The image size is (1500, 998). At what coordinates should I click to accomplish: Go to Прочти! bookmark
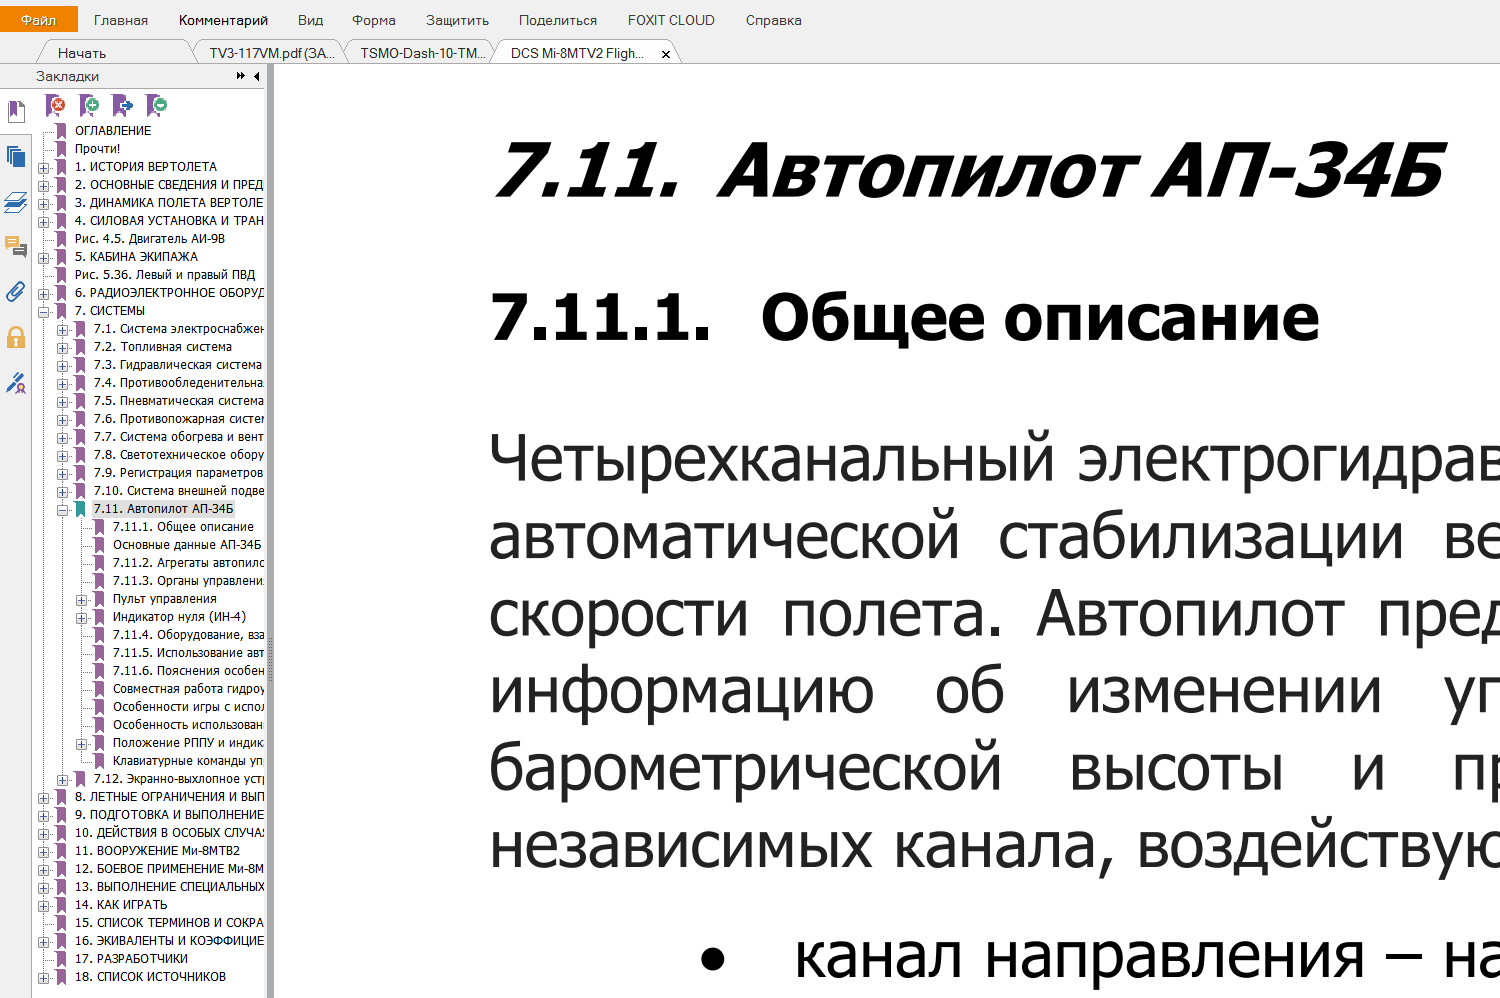point(97,149)
